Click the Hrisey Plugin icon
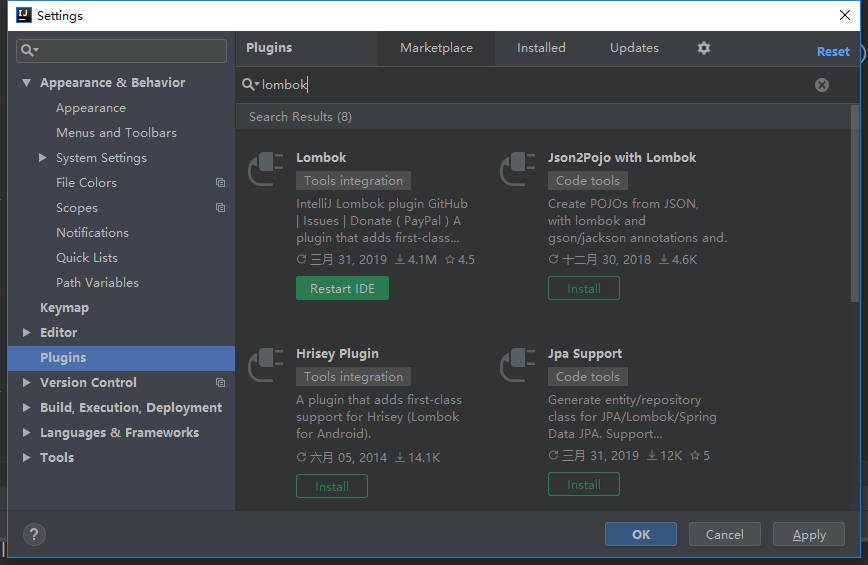Screen dimensions: 868x565 tap(266, 365)
